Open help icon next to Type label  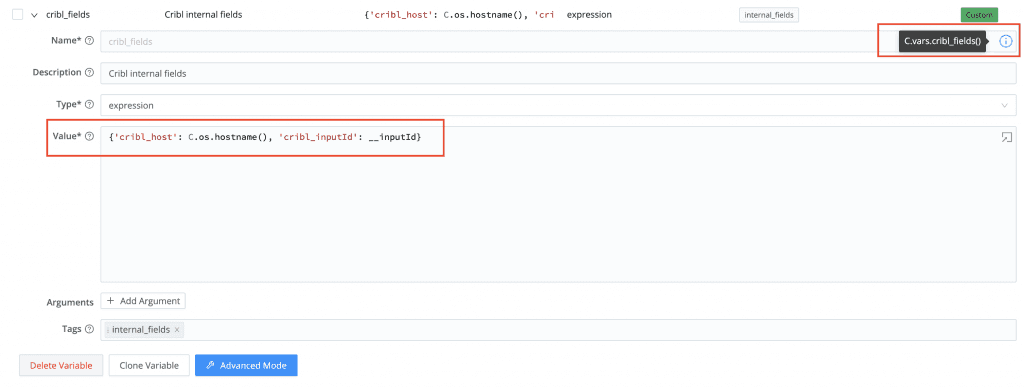(x=89, y=104)
